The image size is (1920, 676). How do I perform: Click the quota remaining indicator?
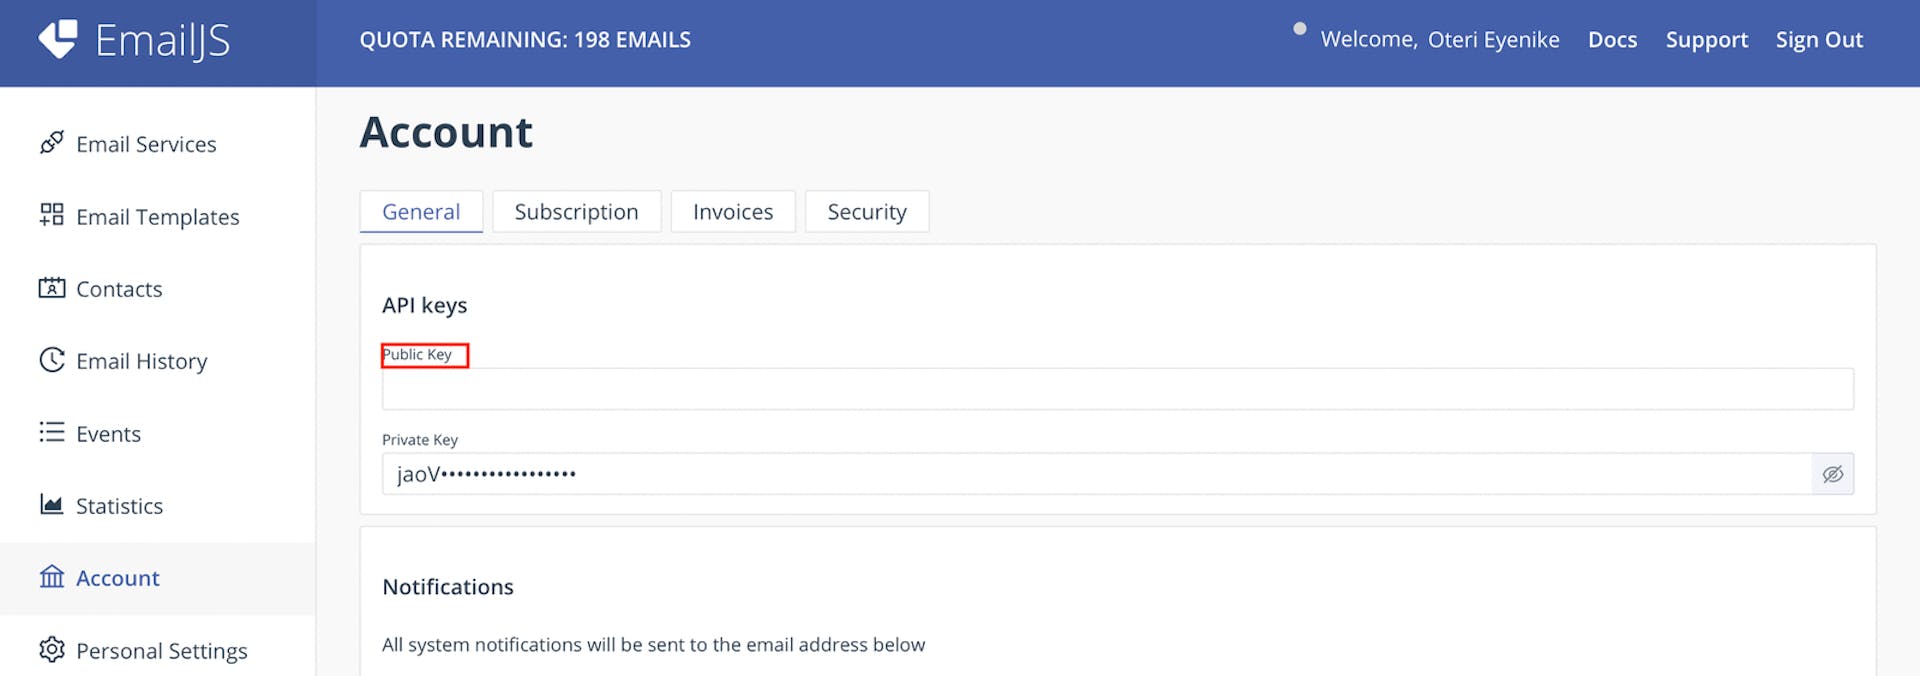(525, 40)
